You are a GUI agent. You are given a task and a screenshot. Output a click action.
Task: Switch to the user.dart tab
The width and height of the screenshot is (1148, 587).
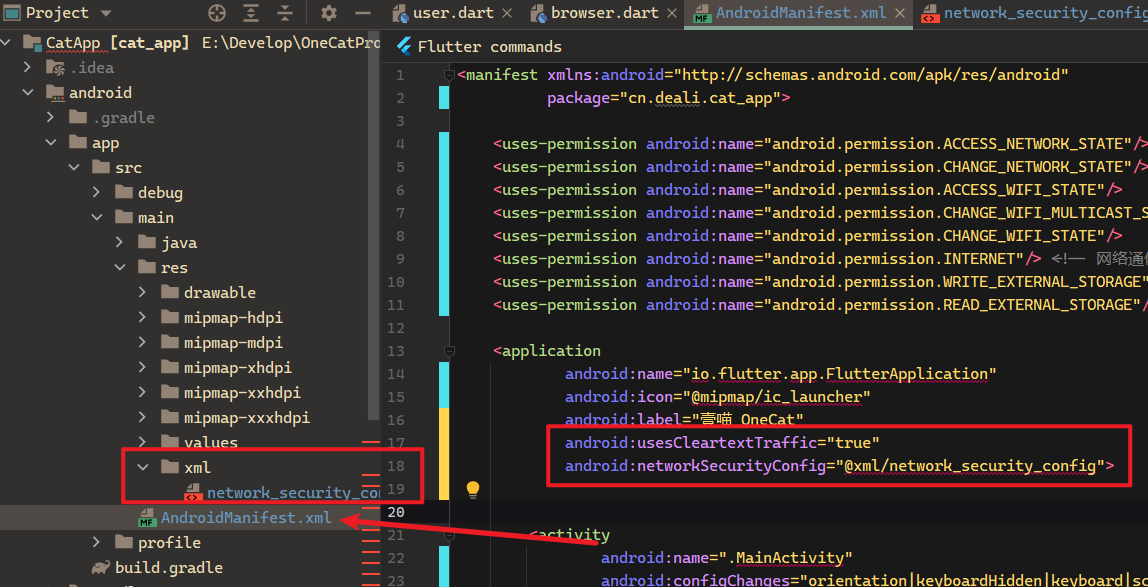click(x=452, y=13)
